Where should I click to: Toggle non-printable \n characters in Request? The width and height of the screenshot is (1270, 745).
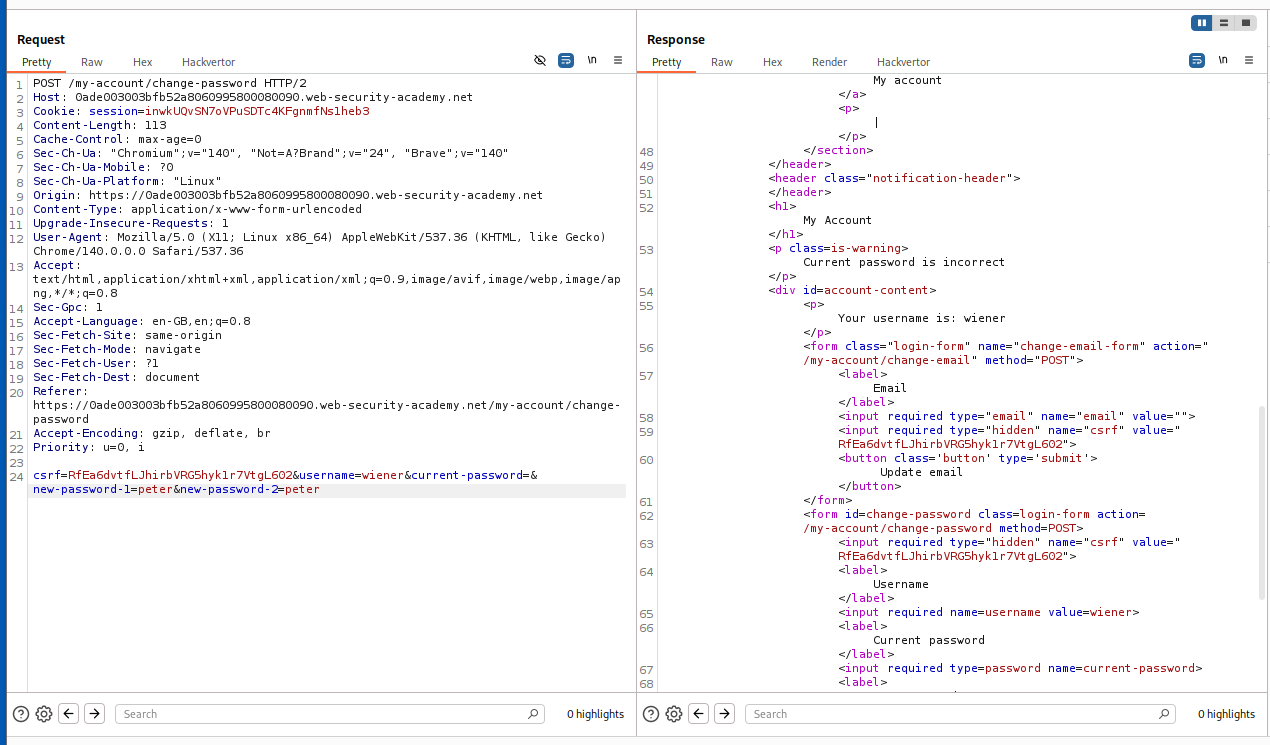(592, 61)
